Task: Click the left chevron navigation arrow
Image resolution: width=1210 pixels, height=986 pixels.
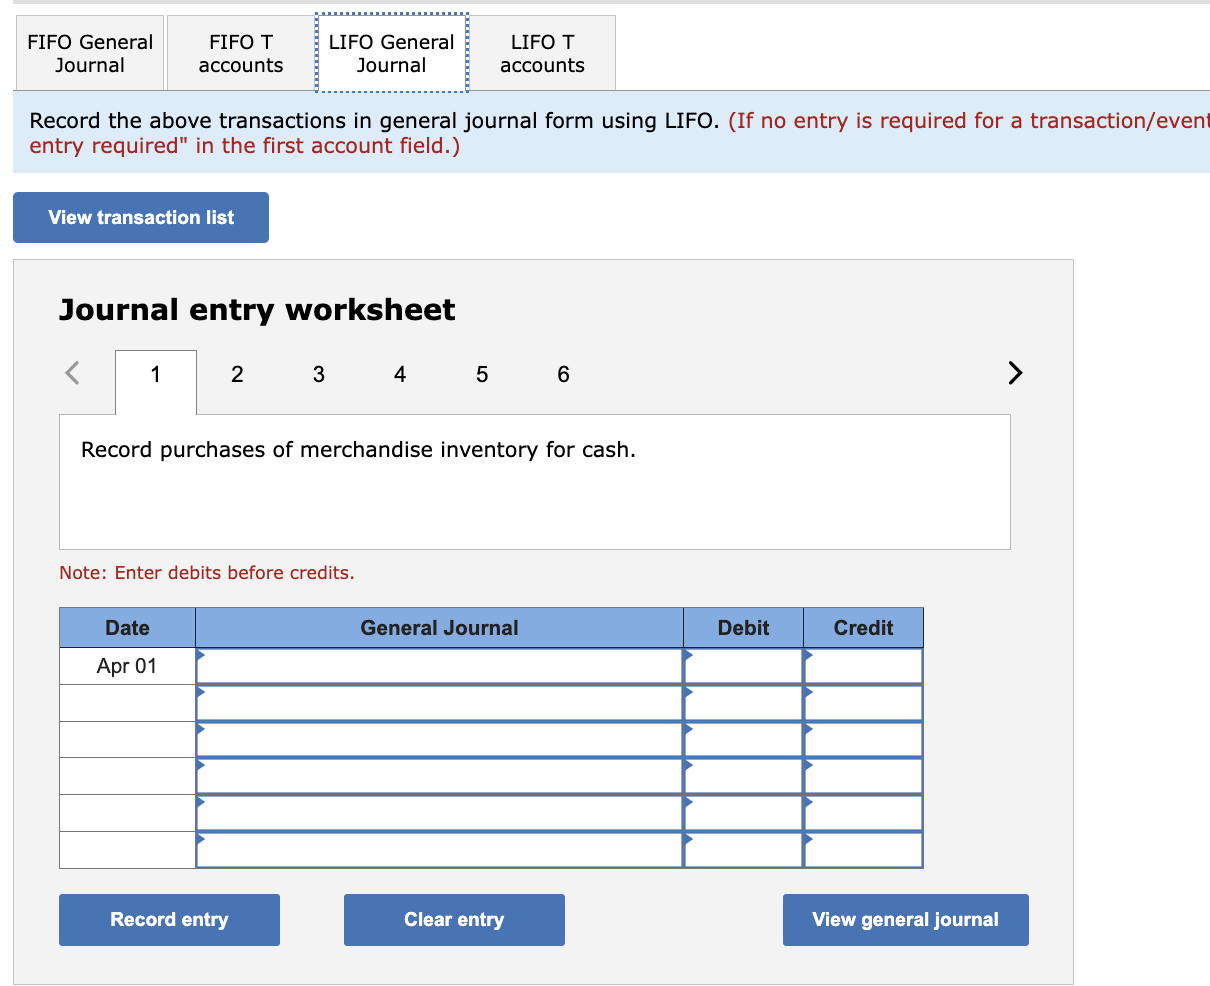Action: 71,373
